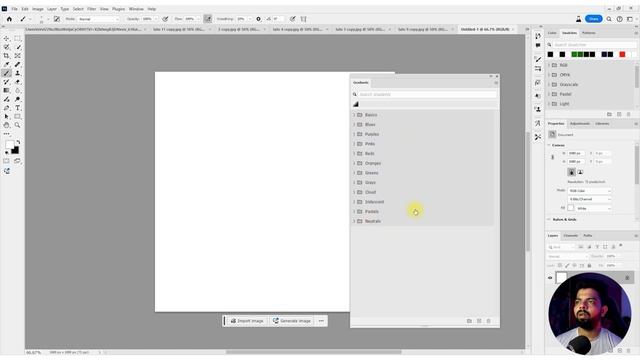
Task: Click the lock icon on the Background layer
Action: pyautogui.click(x=627, y=278)
